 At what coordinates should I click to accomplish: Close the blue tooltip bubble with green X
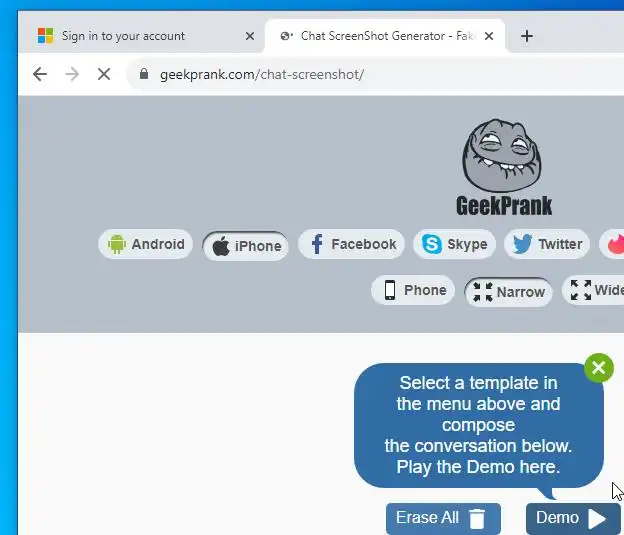click(x=599, y=368)
